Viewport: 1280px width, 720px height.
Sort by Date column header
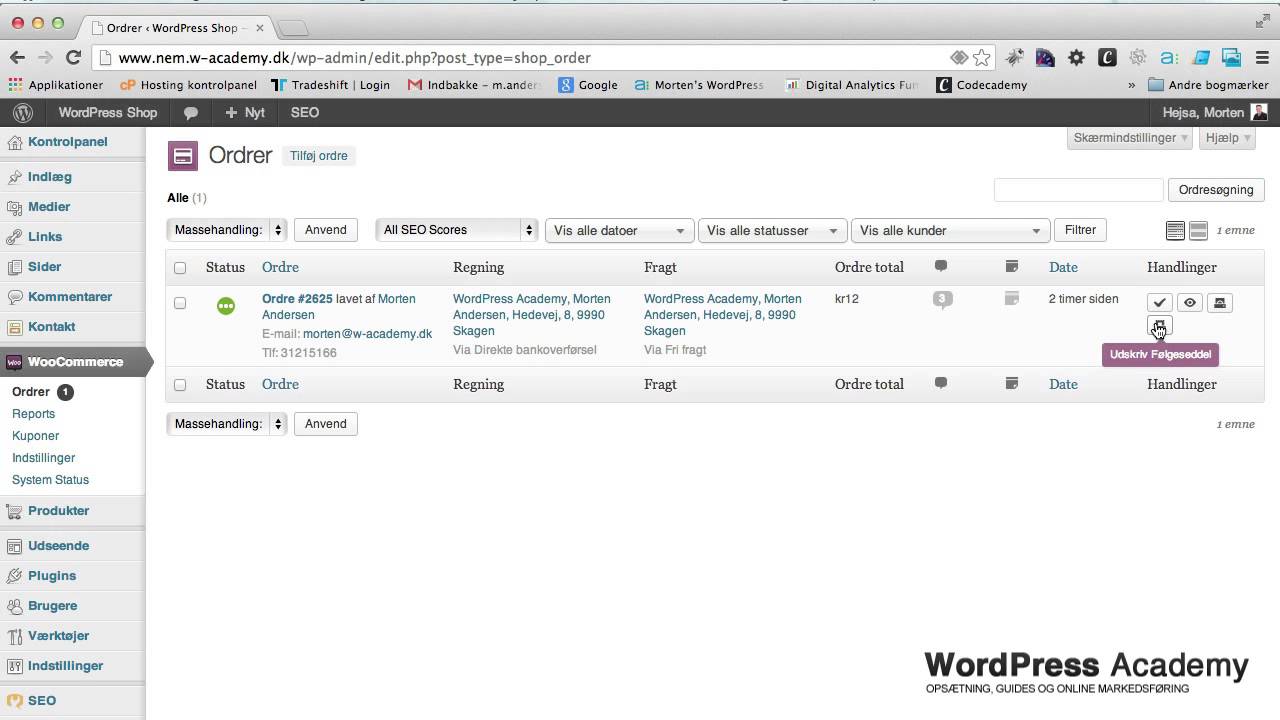coord(1063,267)
